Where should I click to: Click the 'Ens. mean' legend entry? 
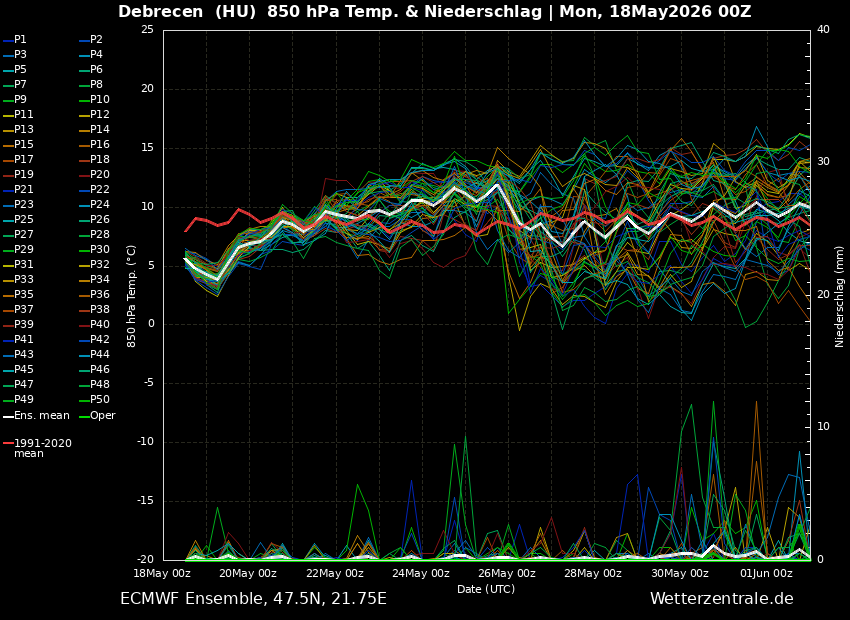tap(36, 416)
